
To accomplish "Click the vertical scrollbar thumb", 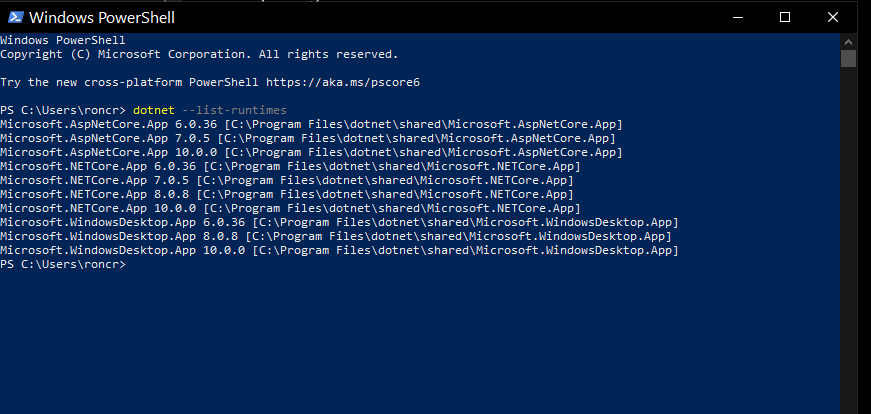I will pos(848,58).
